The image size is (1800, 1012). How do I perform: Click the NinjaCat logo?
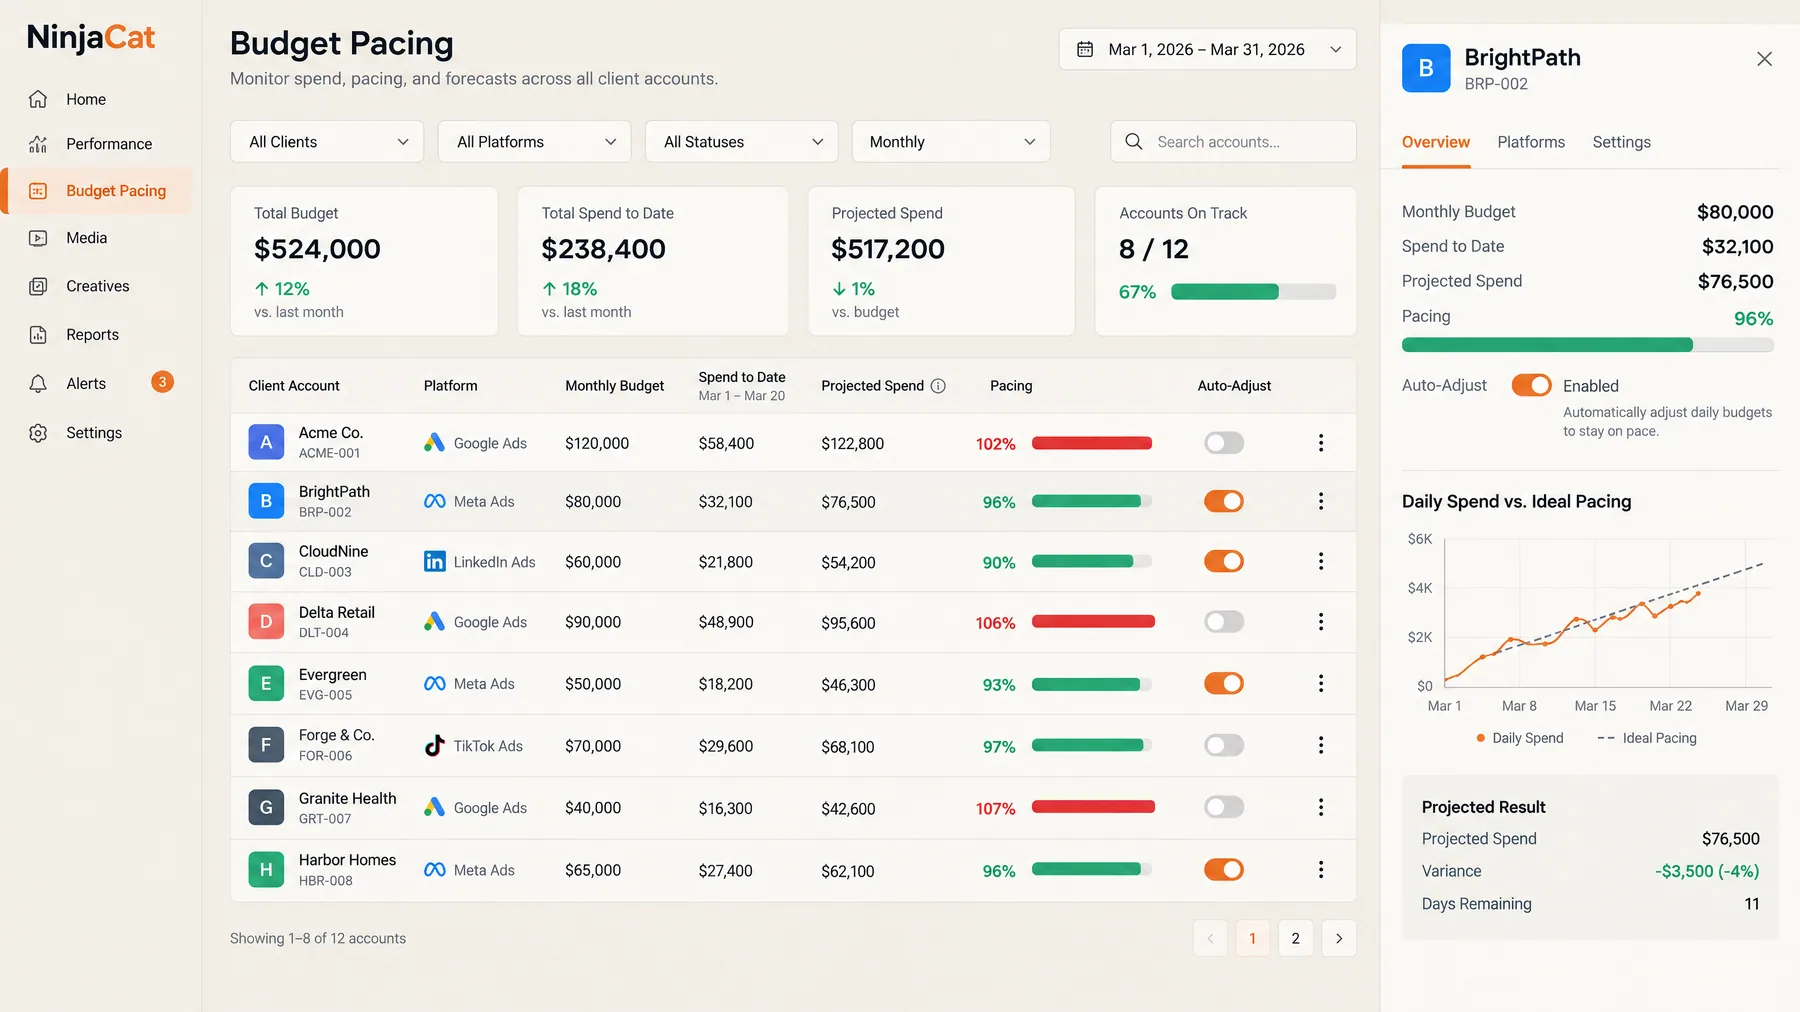pyautogui.click(x=91, y=38)
